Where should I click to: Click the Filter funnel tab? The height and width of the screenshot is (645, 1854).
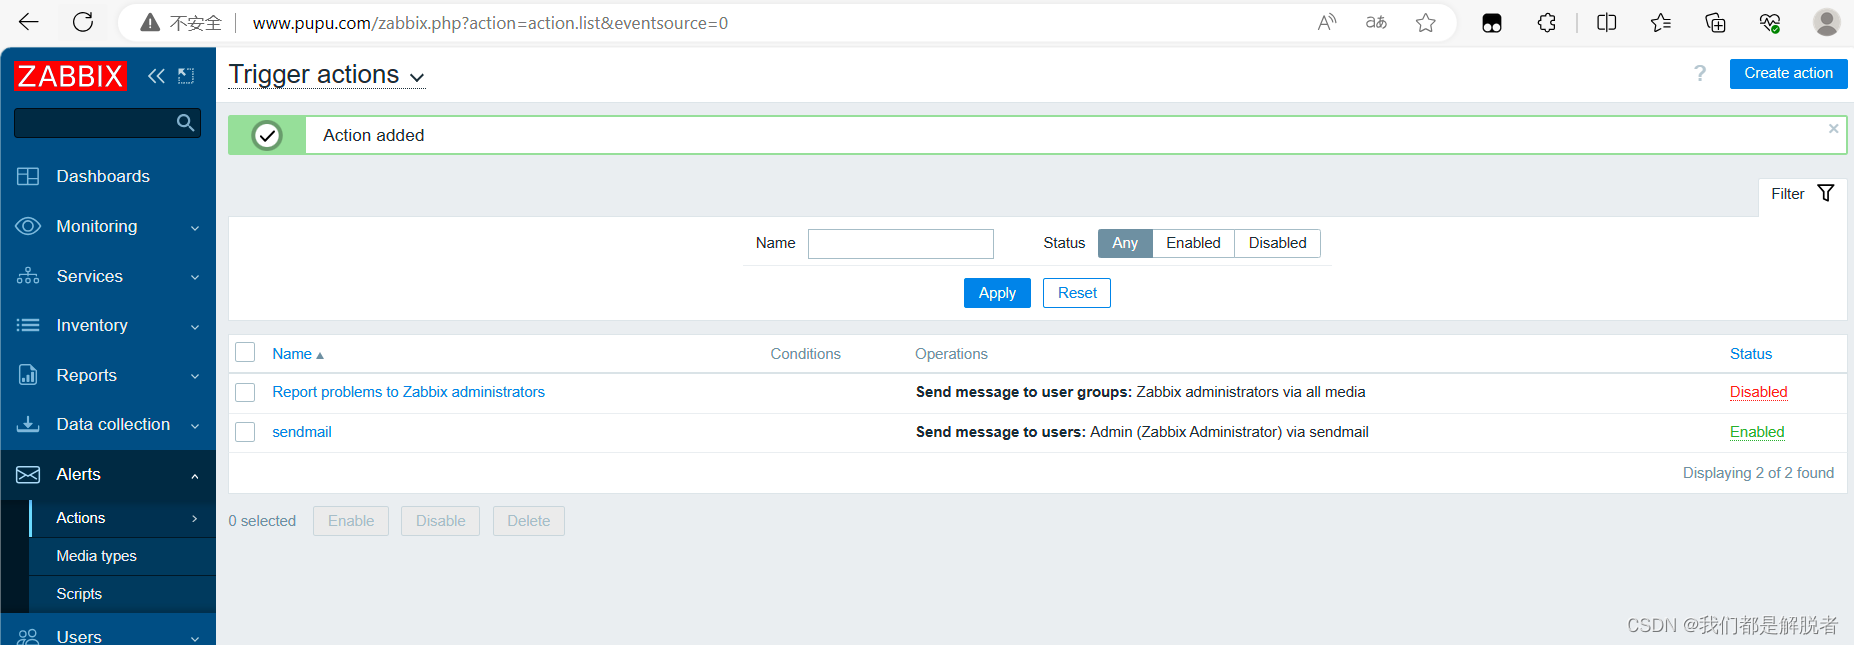pyautogui.click(x=1802, y=194)
